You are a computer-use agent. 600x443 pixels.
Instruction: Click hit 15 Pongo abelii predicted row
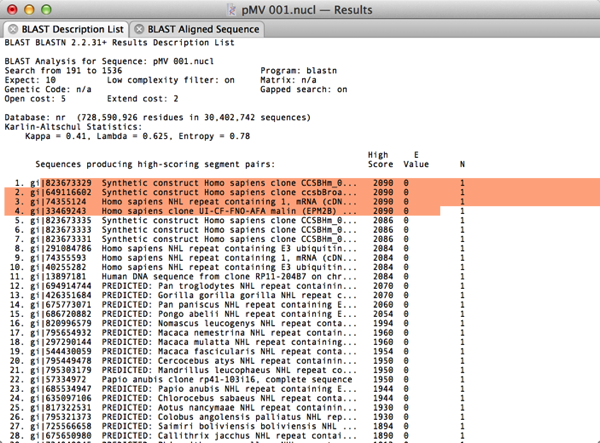click(x=200, y=315)
